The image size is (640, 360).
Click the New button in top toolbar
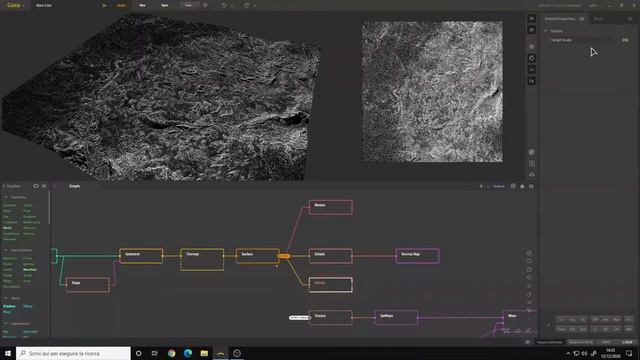tap(142, 5)
